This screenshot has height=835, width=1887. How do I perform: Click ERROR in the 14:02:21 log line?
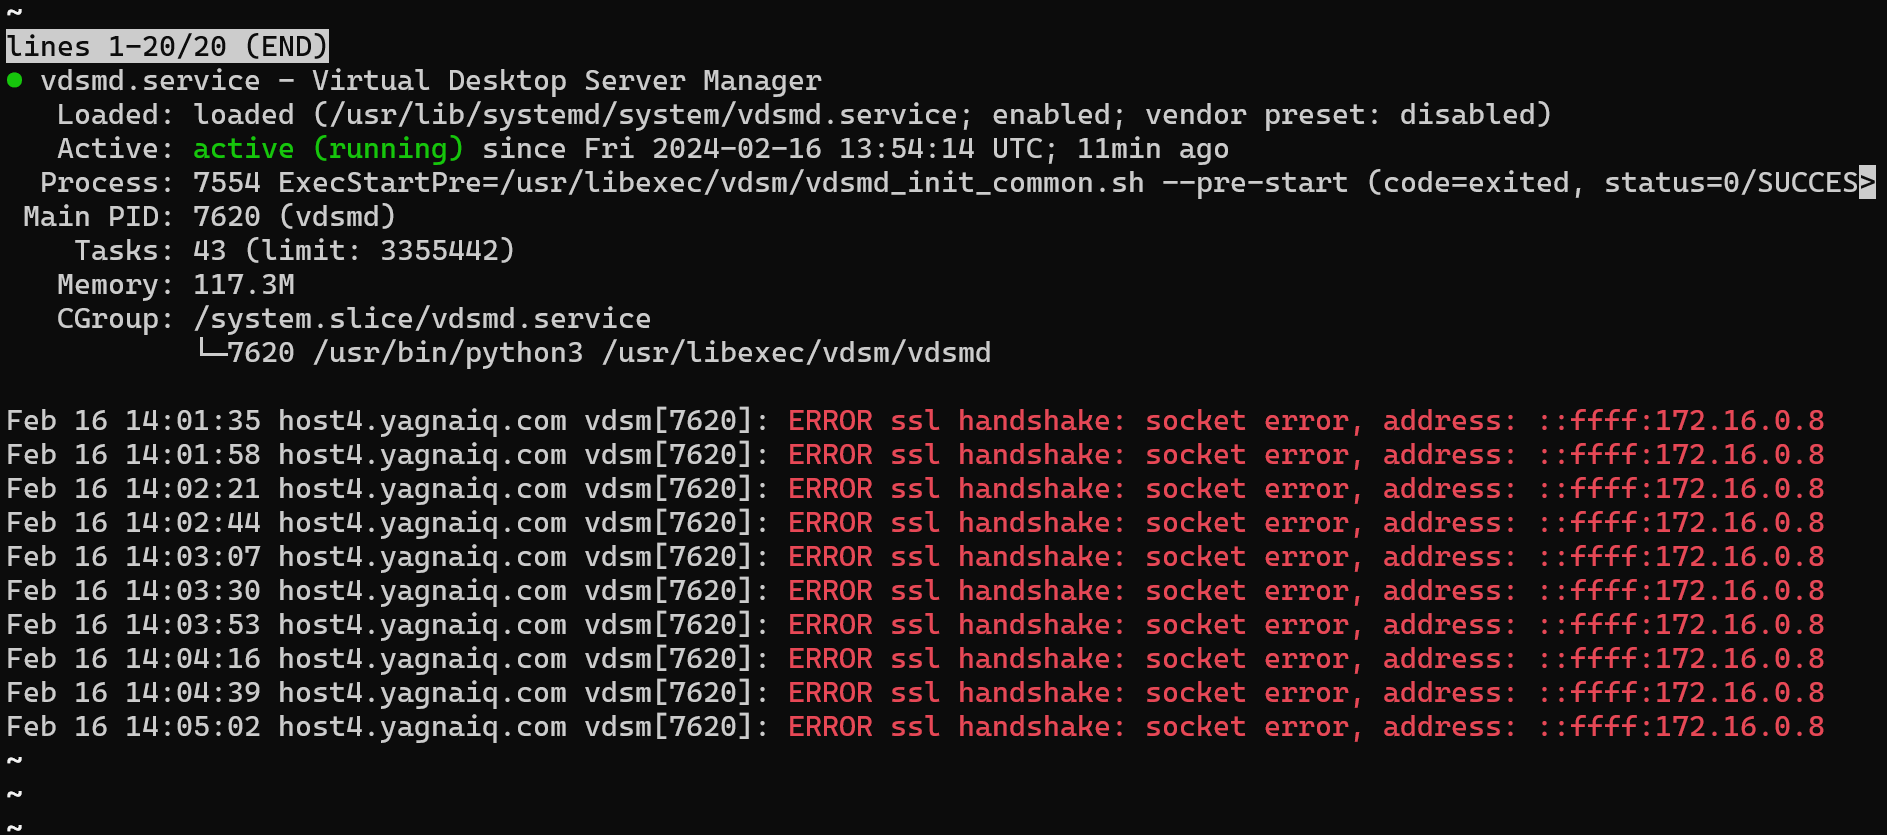point(830,488)
